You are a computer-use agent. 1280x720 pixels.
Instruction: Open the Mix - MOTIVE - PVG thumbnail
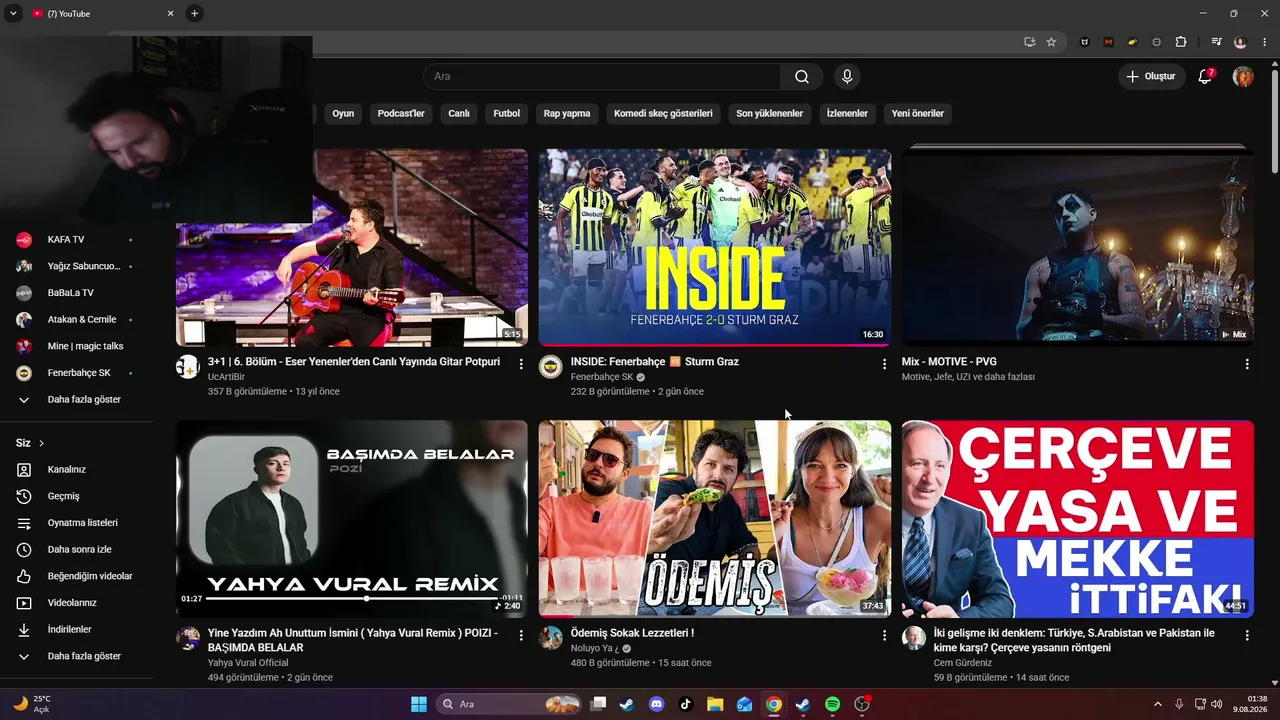click(x=1078, y=247)
